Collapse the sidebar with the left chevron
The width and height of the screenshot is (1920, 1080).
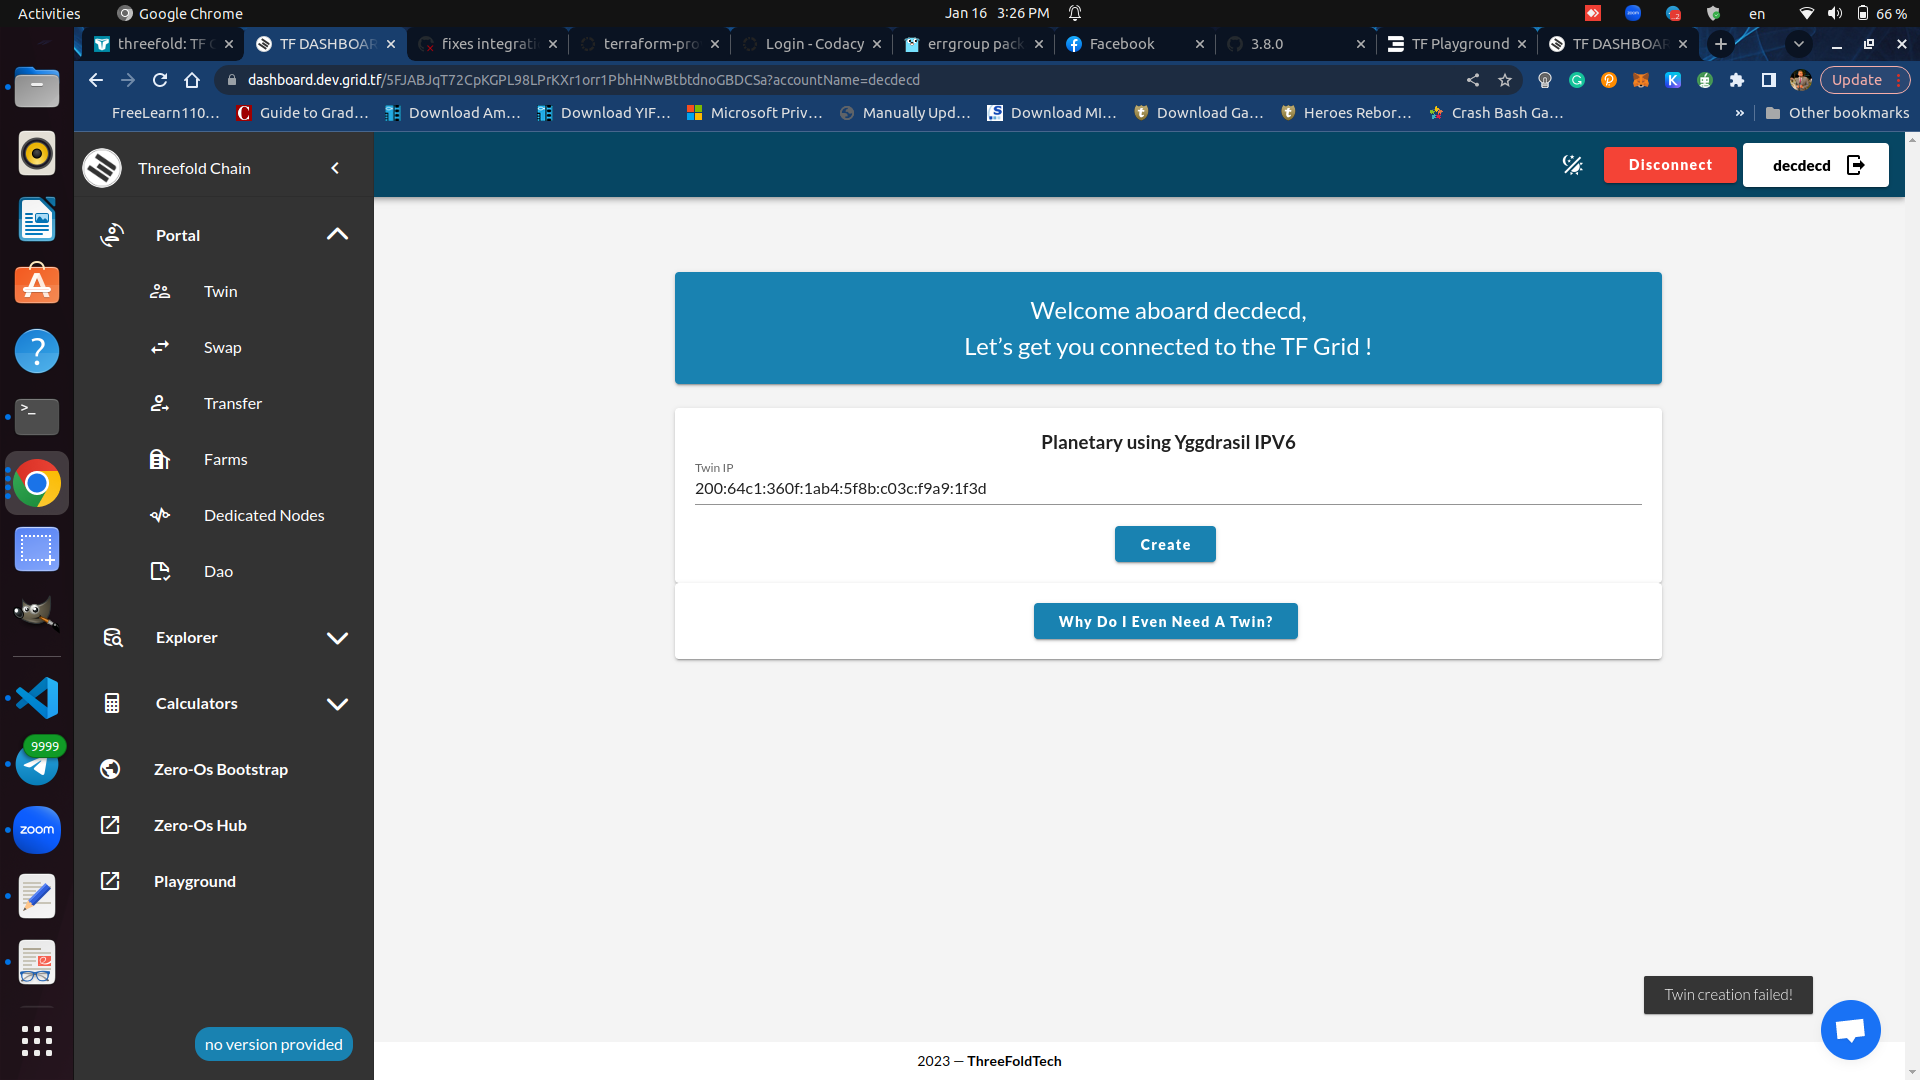[336, 167]
